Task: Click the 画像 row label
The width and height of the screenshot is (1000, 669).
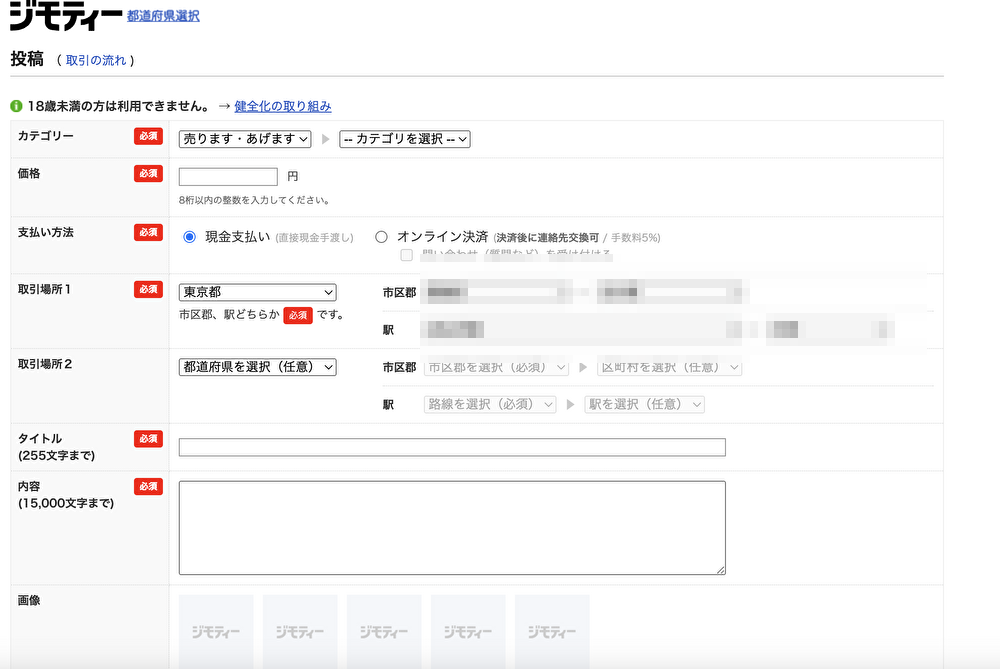Action: (29, 600)
